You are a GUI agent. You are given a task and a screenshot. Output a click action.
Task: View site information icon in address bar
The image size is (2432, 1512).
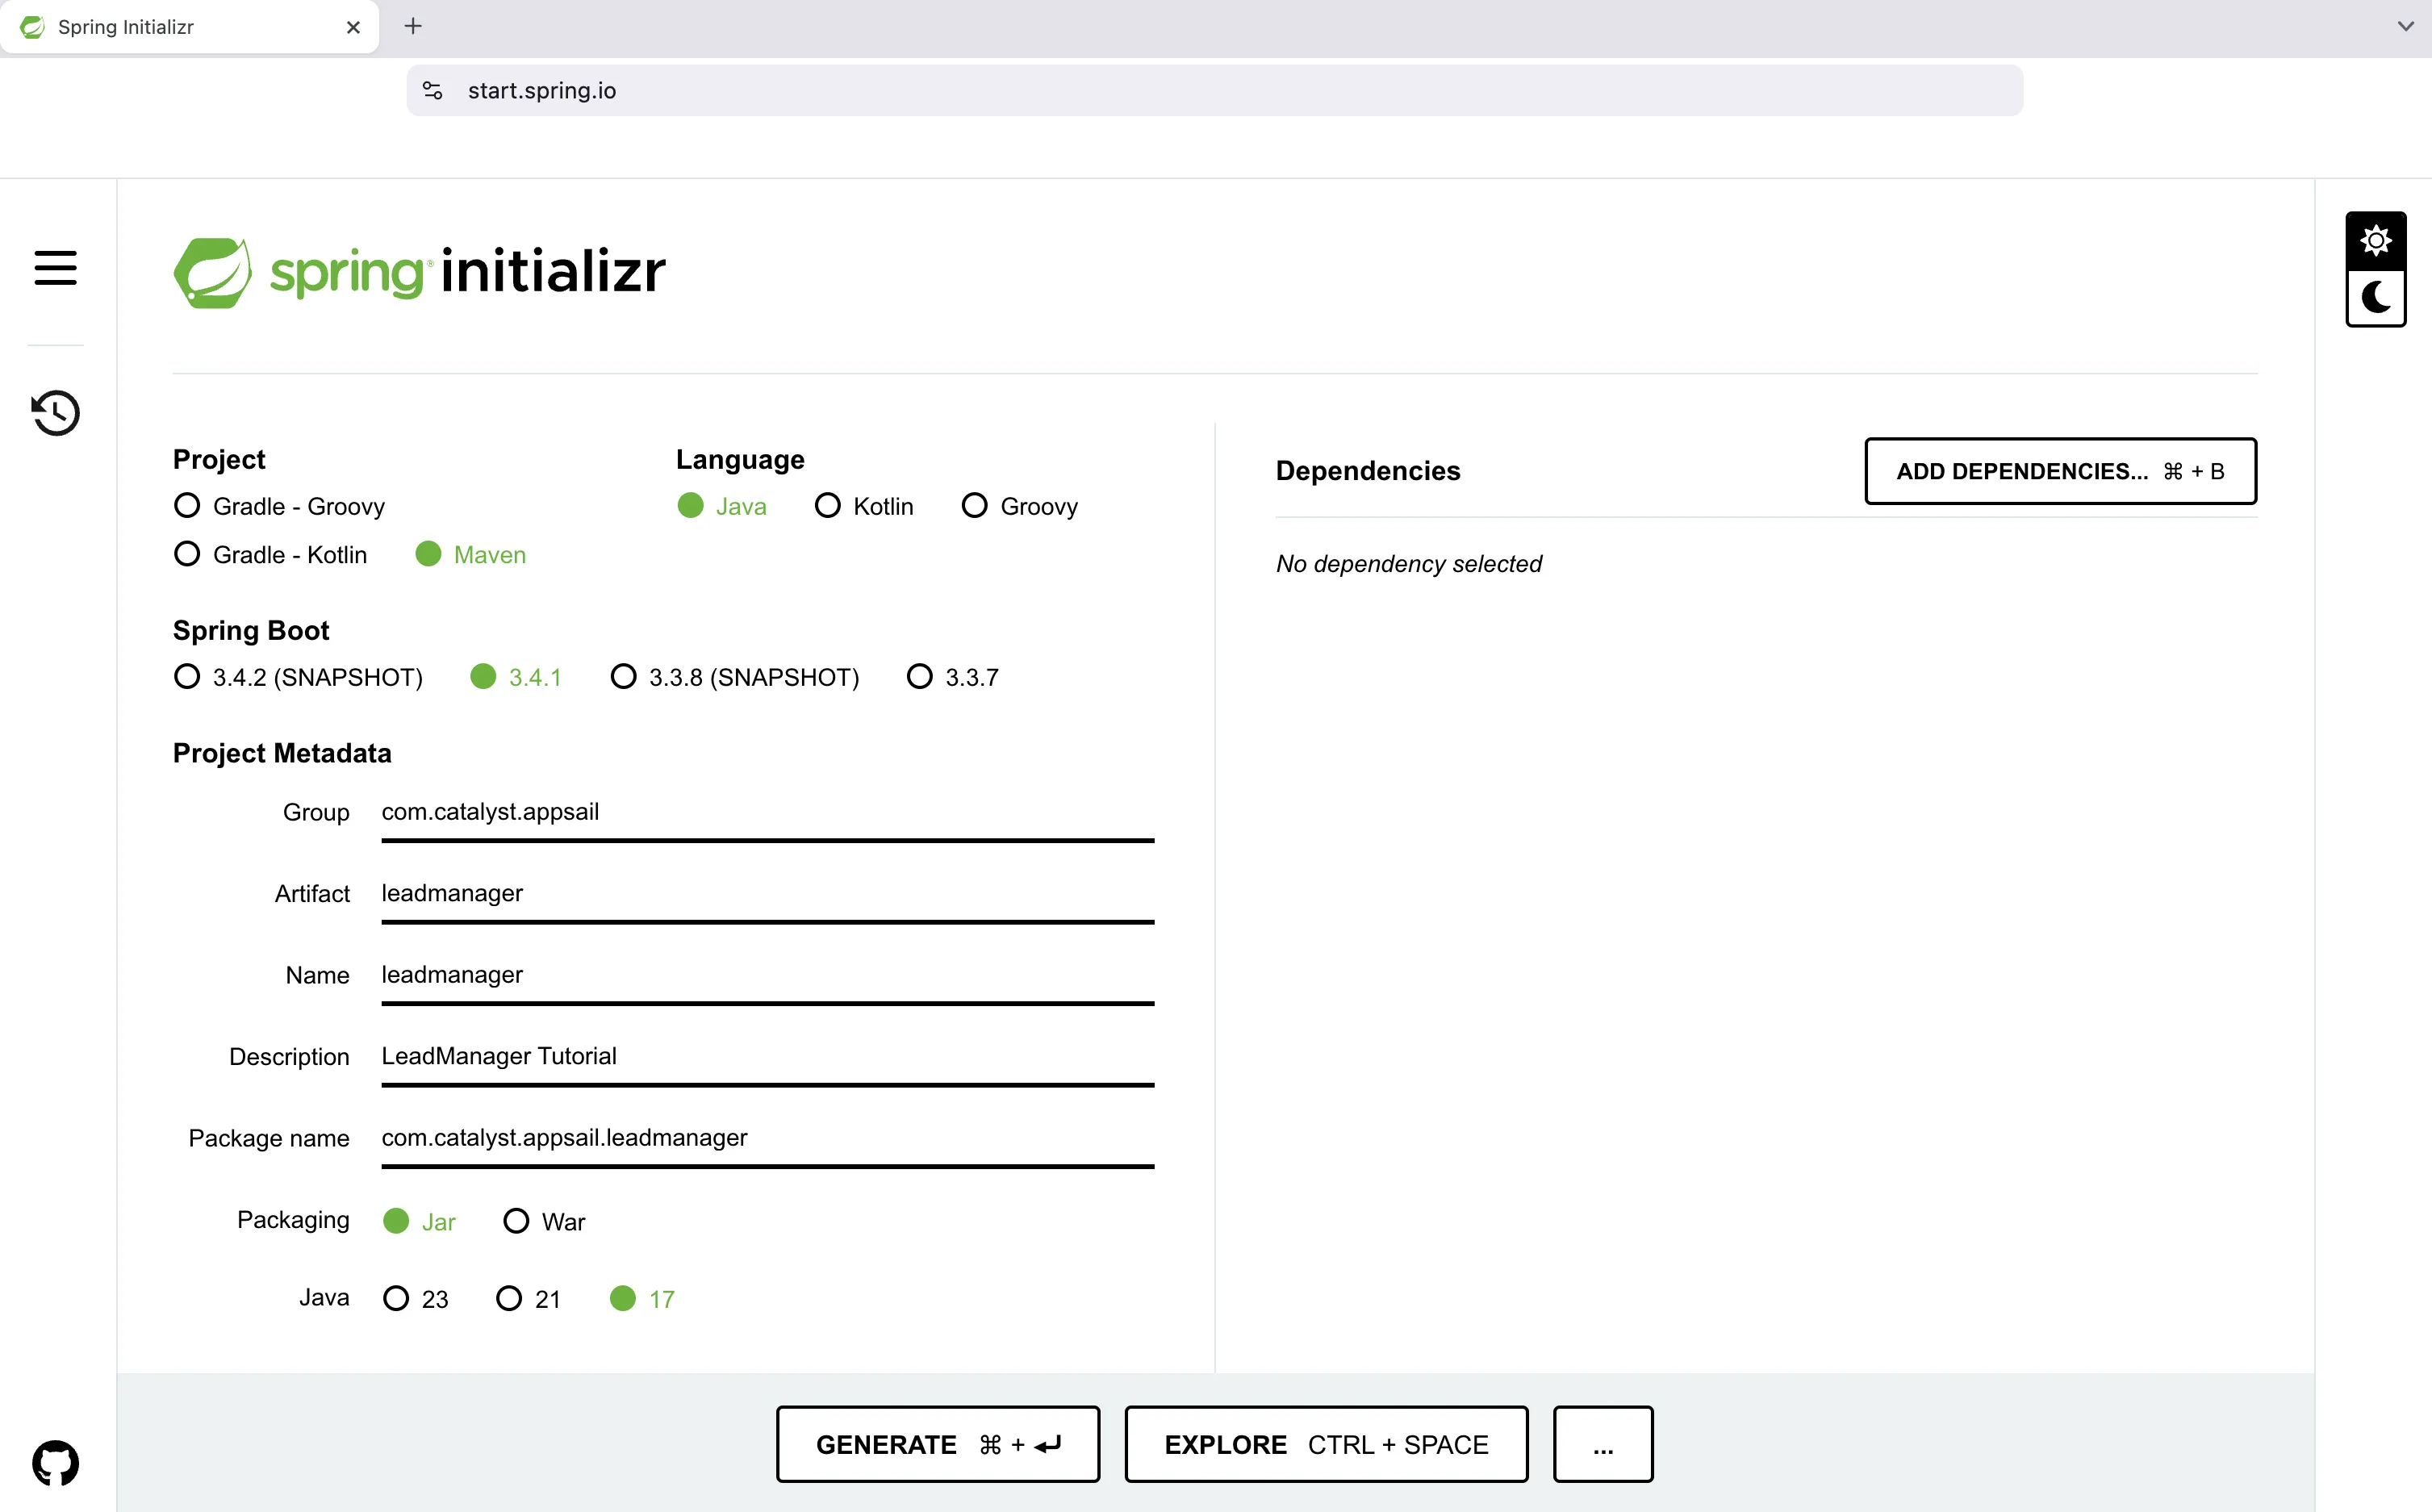[x=433, y=91]
